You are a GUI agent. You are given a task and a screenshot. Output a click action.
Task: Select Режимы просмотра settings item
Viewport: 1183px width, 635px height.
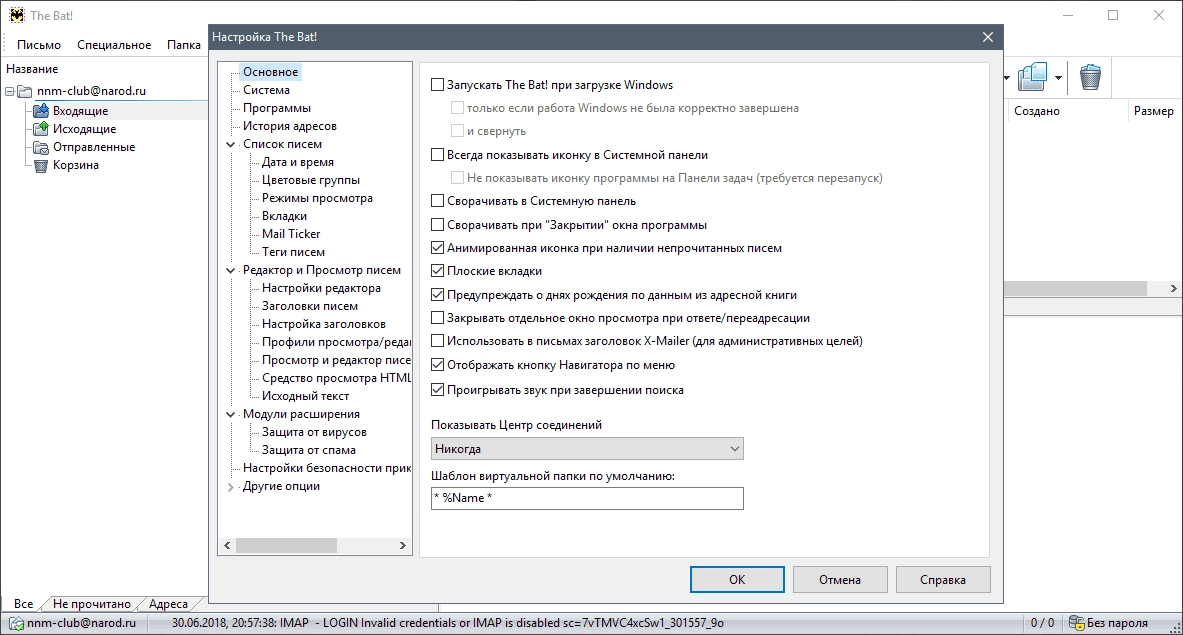tap(318, 198)
